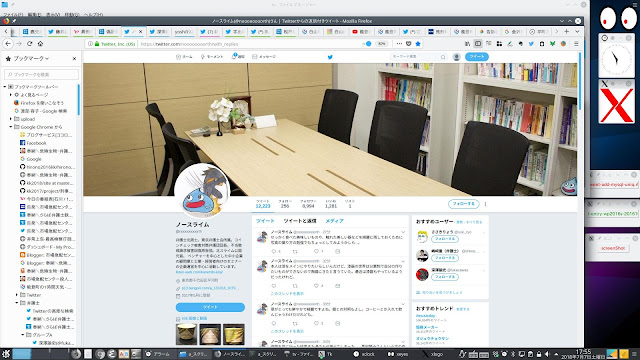Open the bio website link
Image resolution: width=640 pixels, height=360 pixels.
pyautogui.click(x=199, y=271)
